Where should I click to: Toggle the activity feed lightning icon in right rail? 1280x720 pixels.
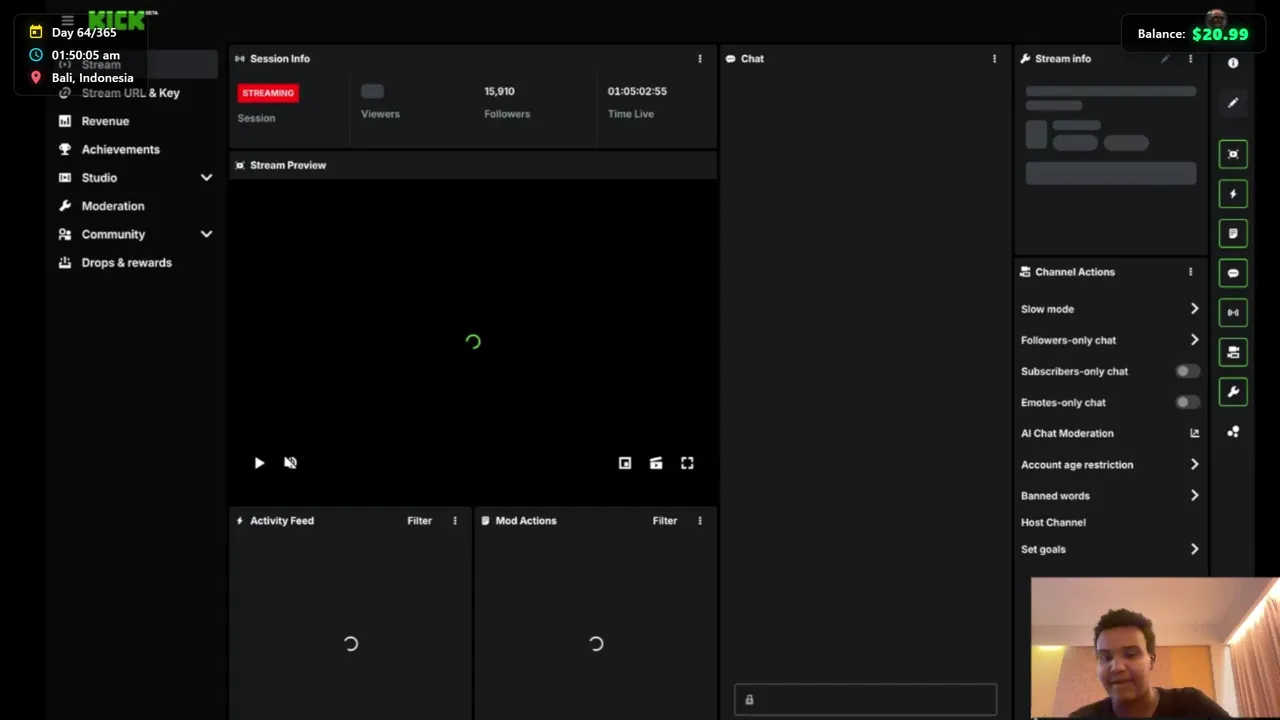(x=1233, y=194)
